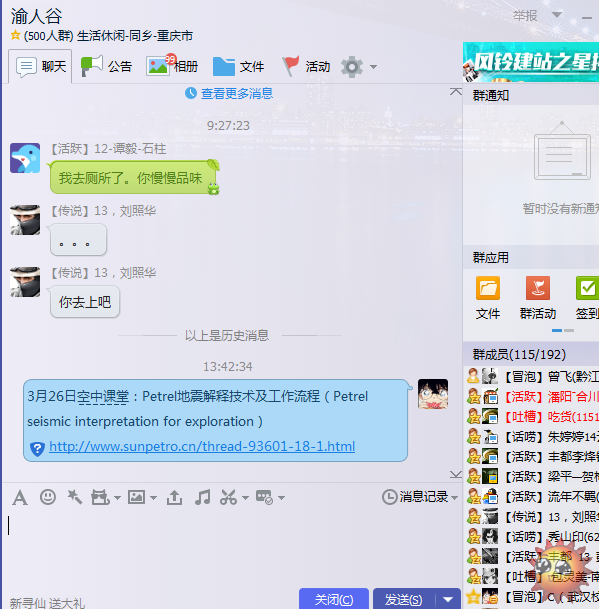Open the emoji smiley picker
Image resolution: width=599 pixels, height=609 pixels.
48,497
